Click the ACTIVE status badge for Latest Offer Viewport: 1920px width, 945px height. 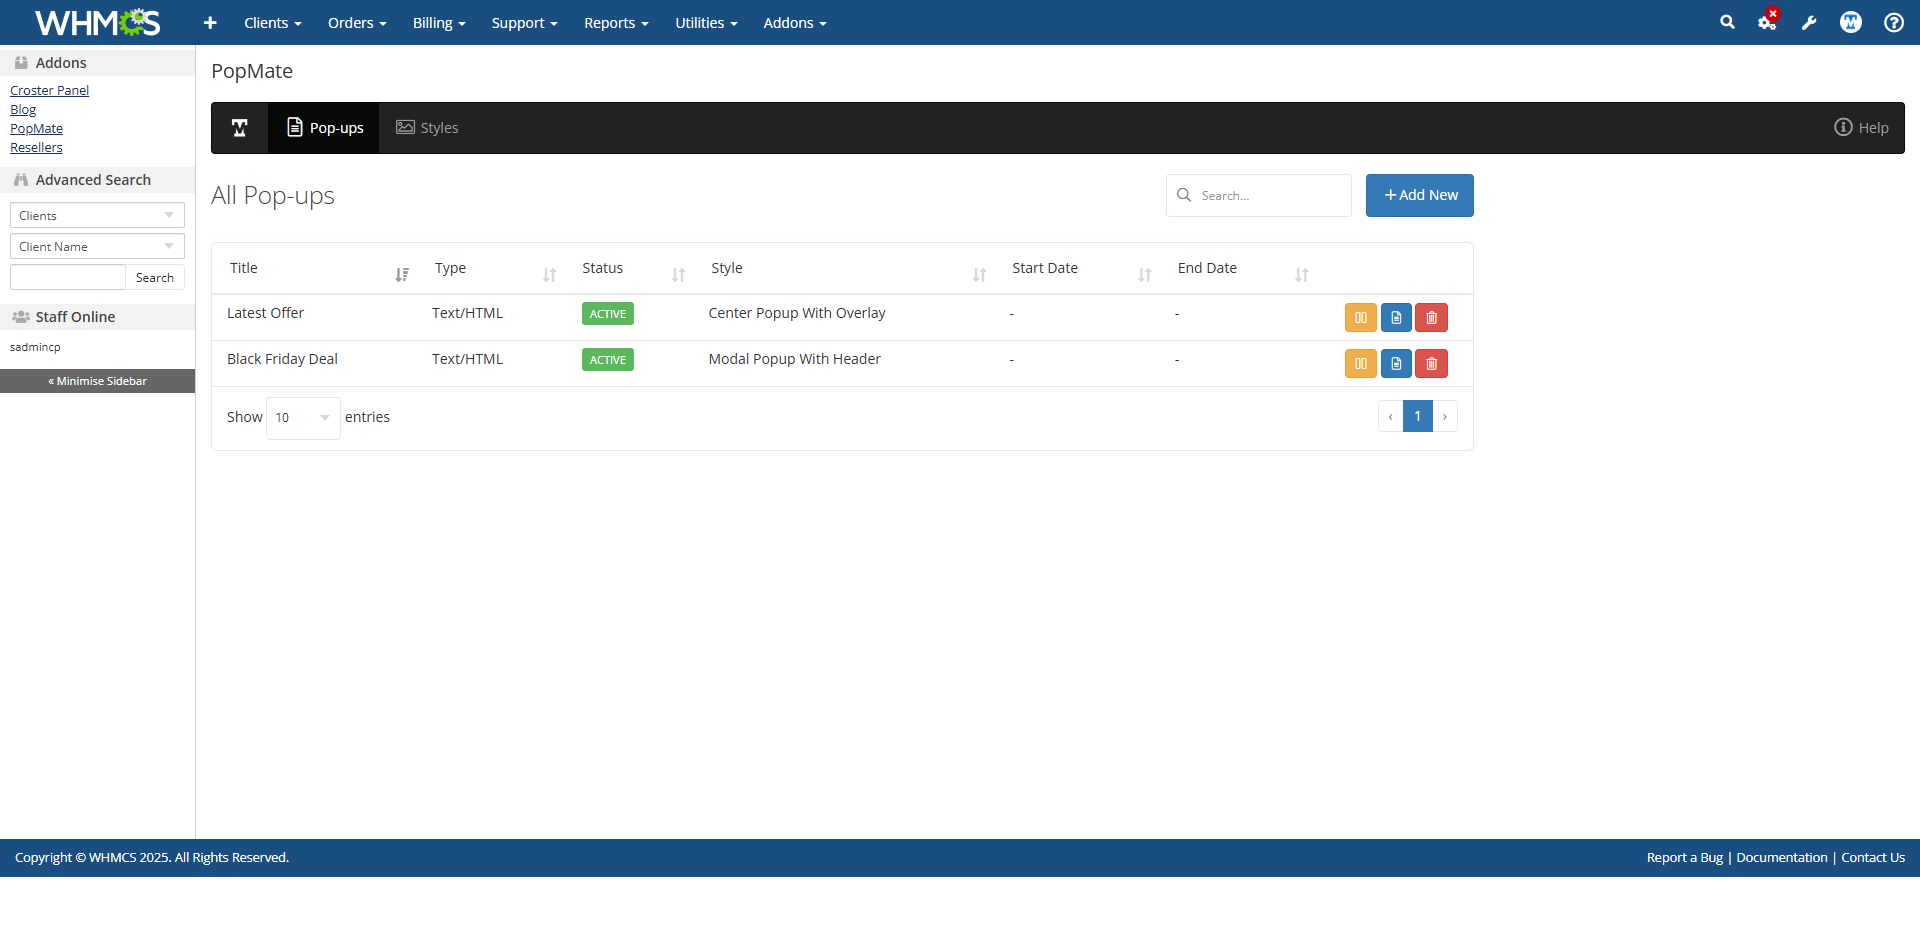(x=608, y=314)
